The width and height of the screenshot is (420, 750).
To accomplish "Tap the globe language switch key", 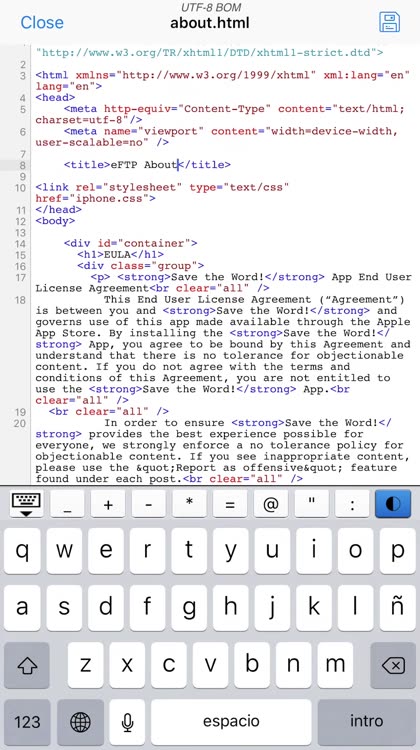I will (x=80, y=721).
